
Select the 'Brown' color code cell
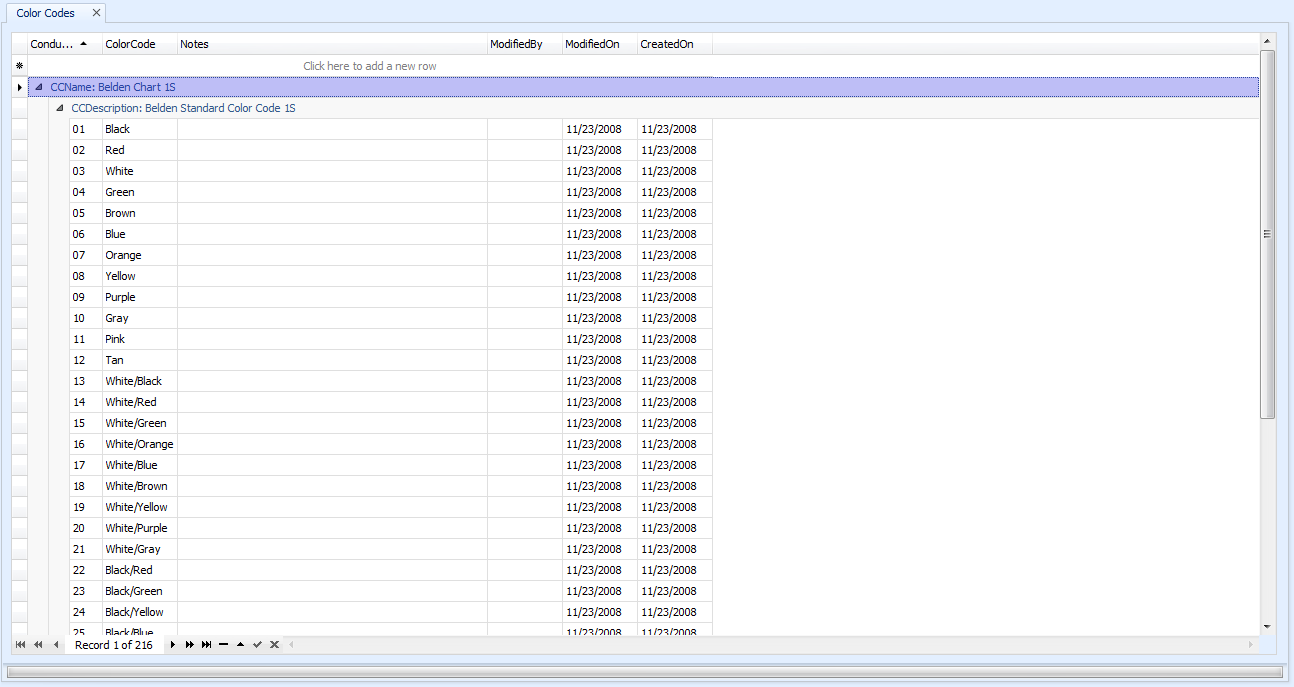(x=139, y=213)
